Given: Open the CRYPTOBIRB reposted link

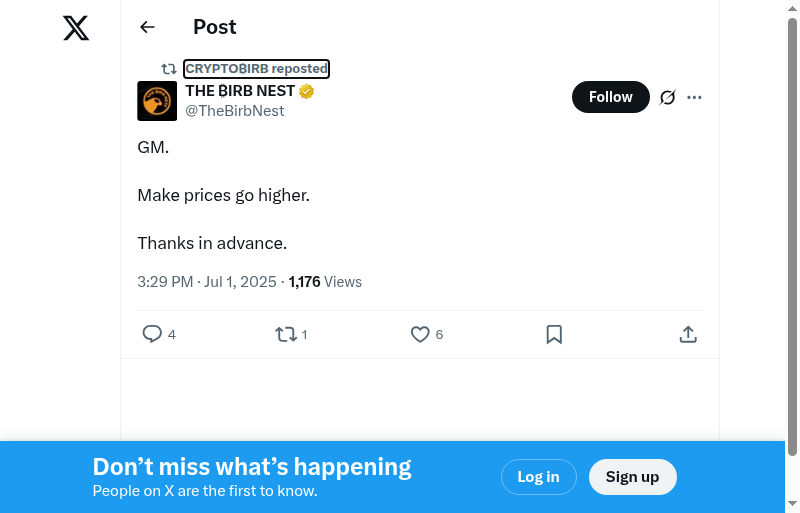Looking at the screenshot, I should tap(256, 69).
